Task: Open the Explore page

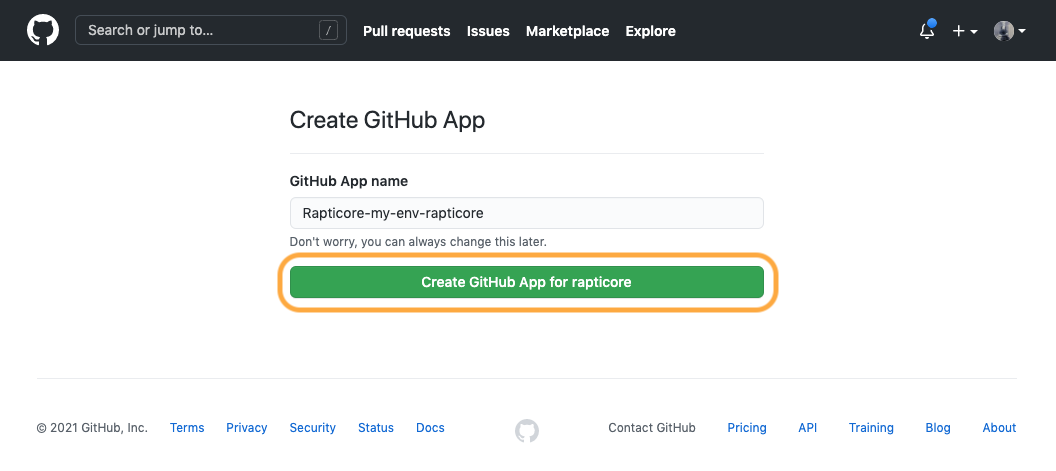Action: click(651, 31)
